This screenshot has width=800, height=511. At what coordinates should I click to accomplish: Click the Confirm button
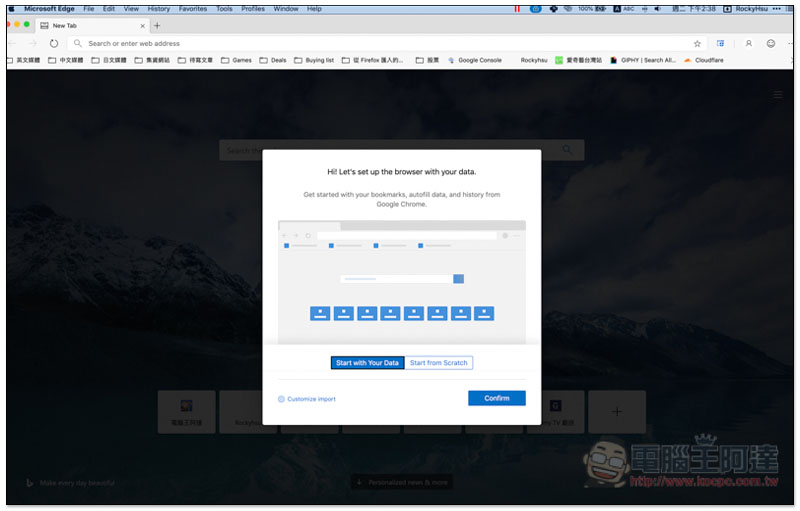(496, 398)
